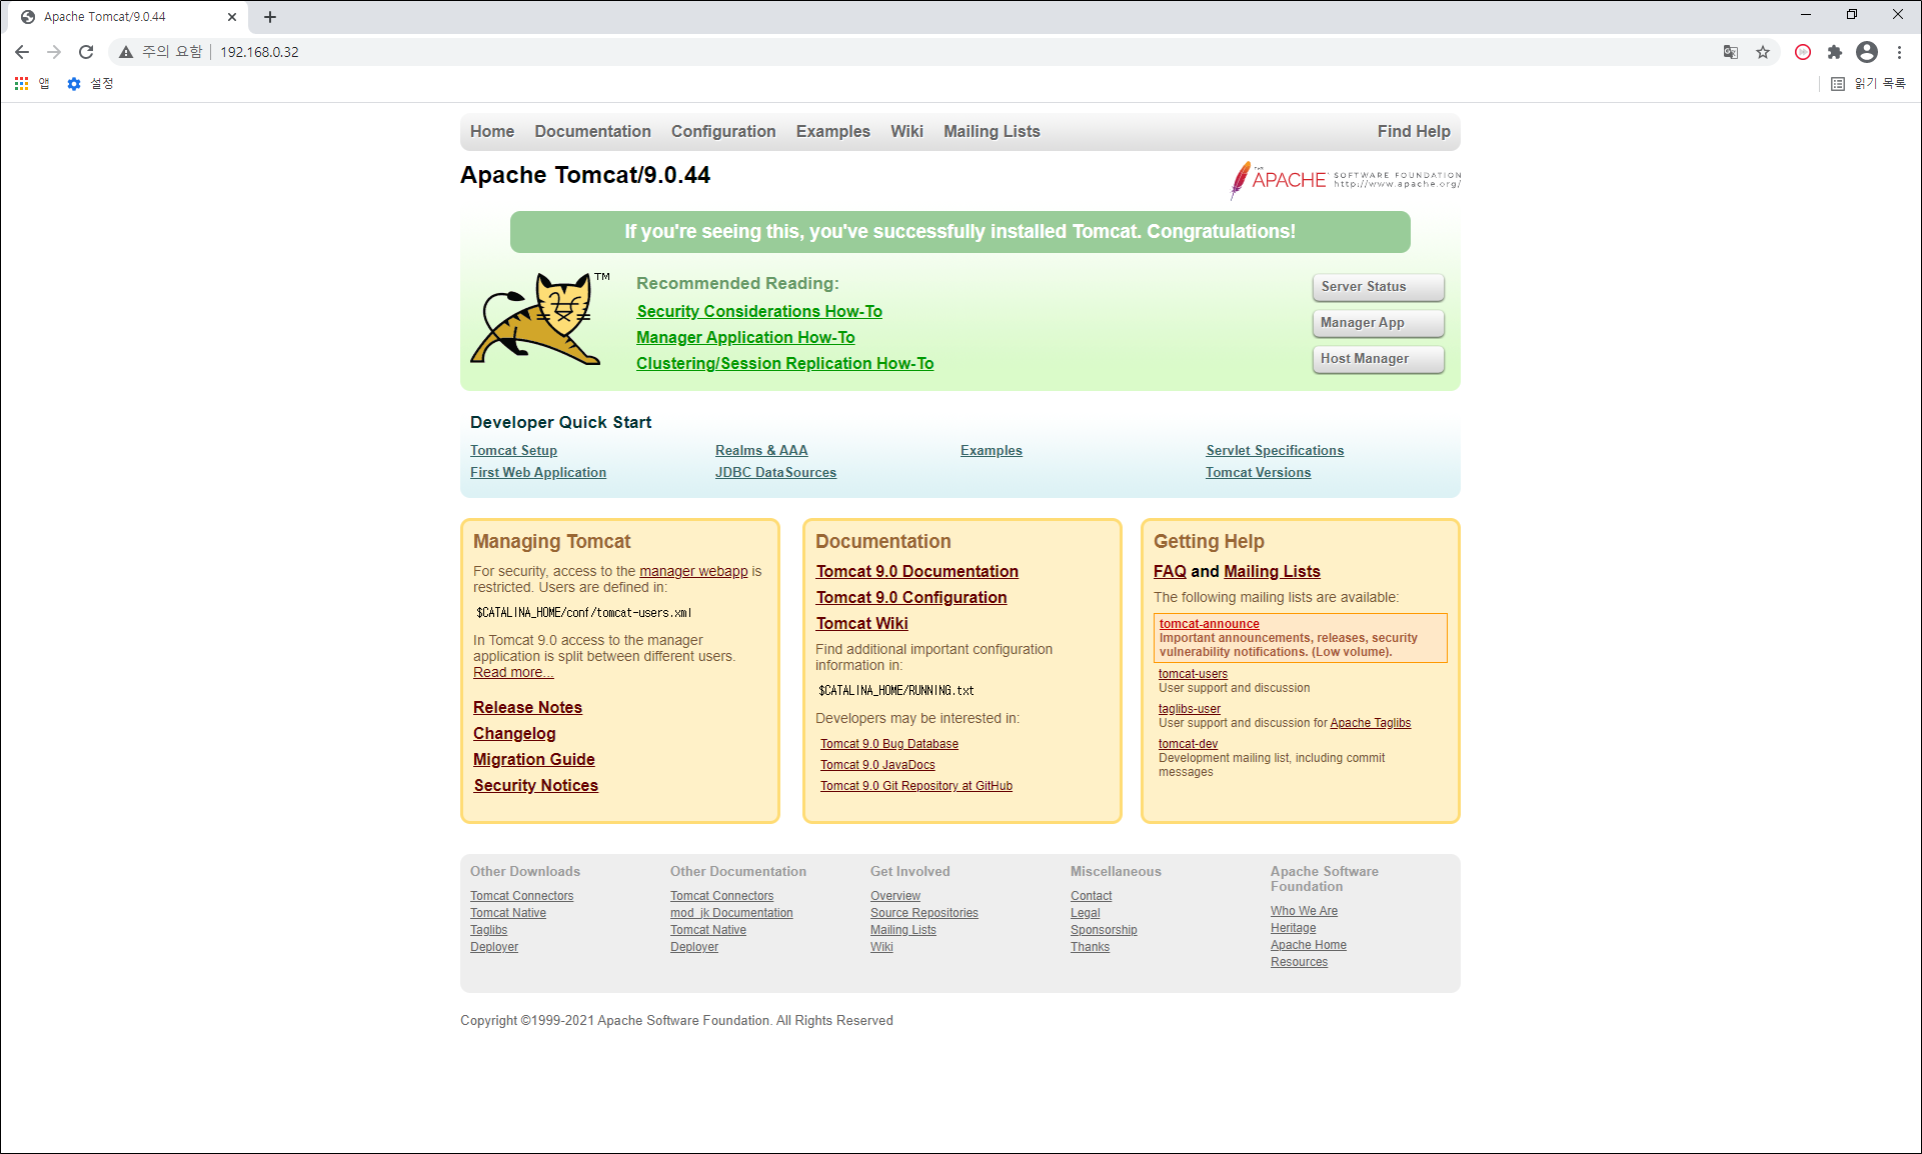Open Tomcat 9.0 Bug Database link

tap(889, 744)
